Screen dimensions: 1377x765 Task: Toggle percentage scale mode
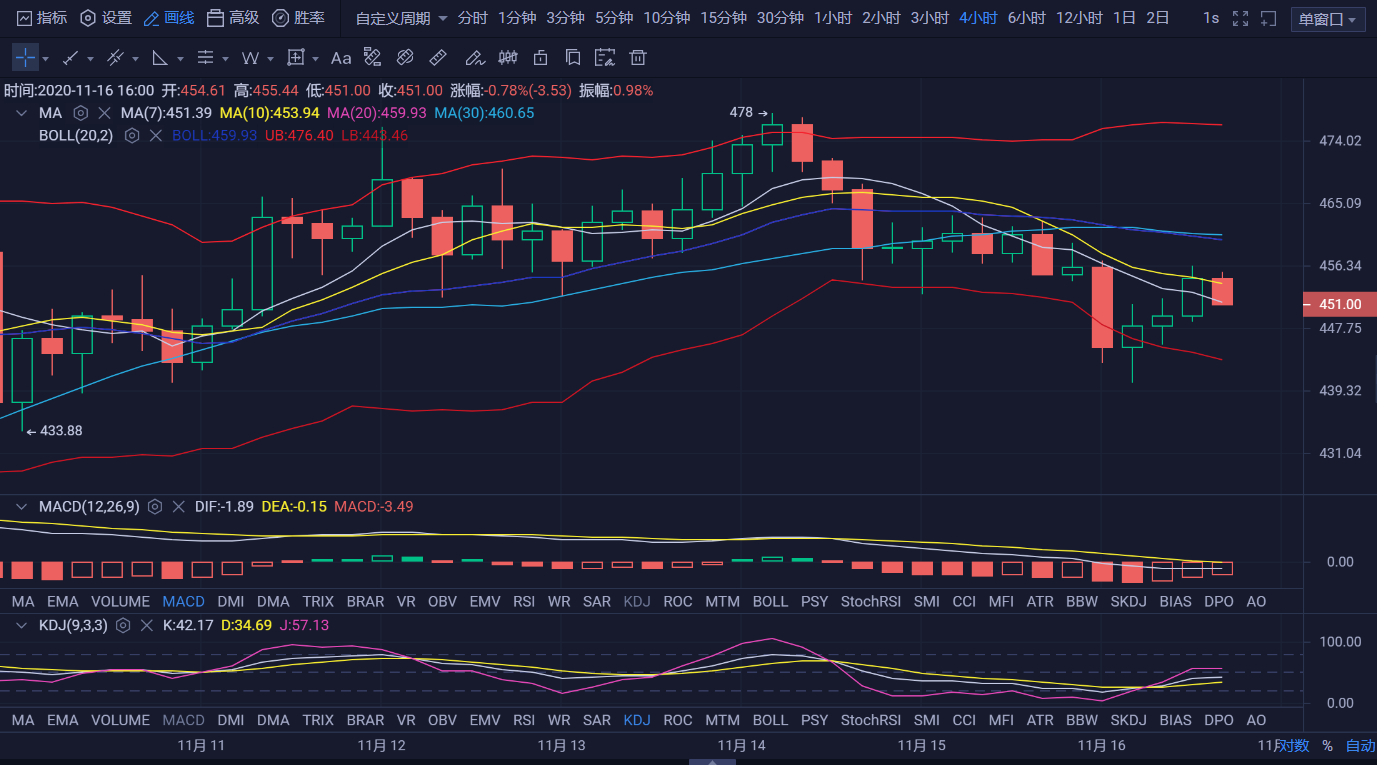[x=1327, y=745]
